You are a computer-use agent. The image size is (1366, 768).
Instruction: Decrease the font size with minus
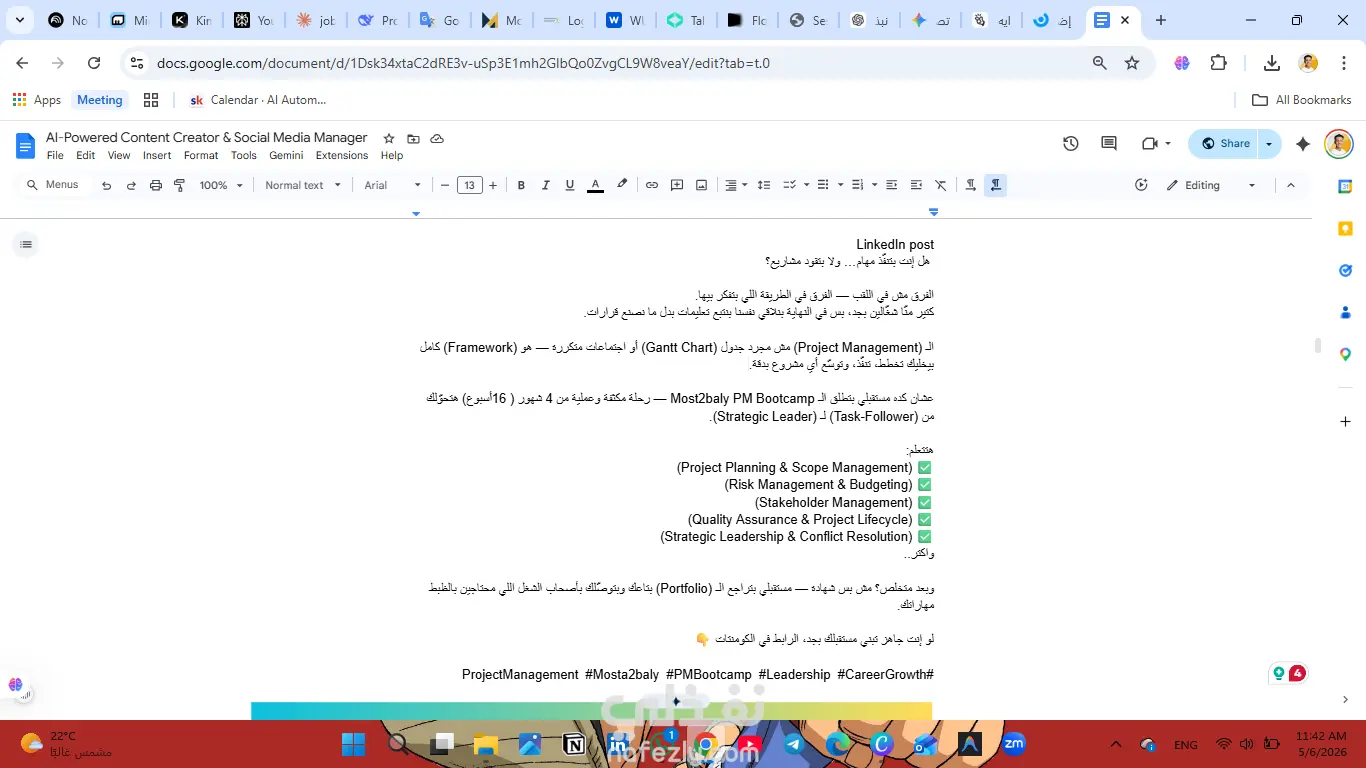pos(445,185)
